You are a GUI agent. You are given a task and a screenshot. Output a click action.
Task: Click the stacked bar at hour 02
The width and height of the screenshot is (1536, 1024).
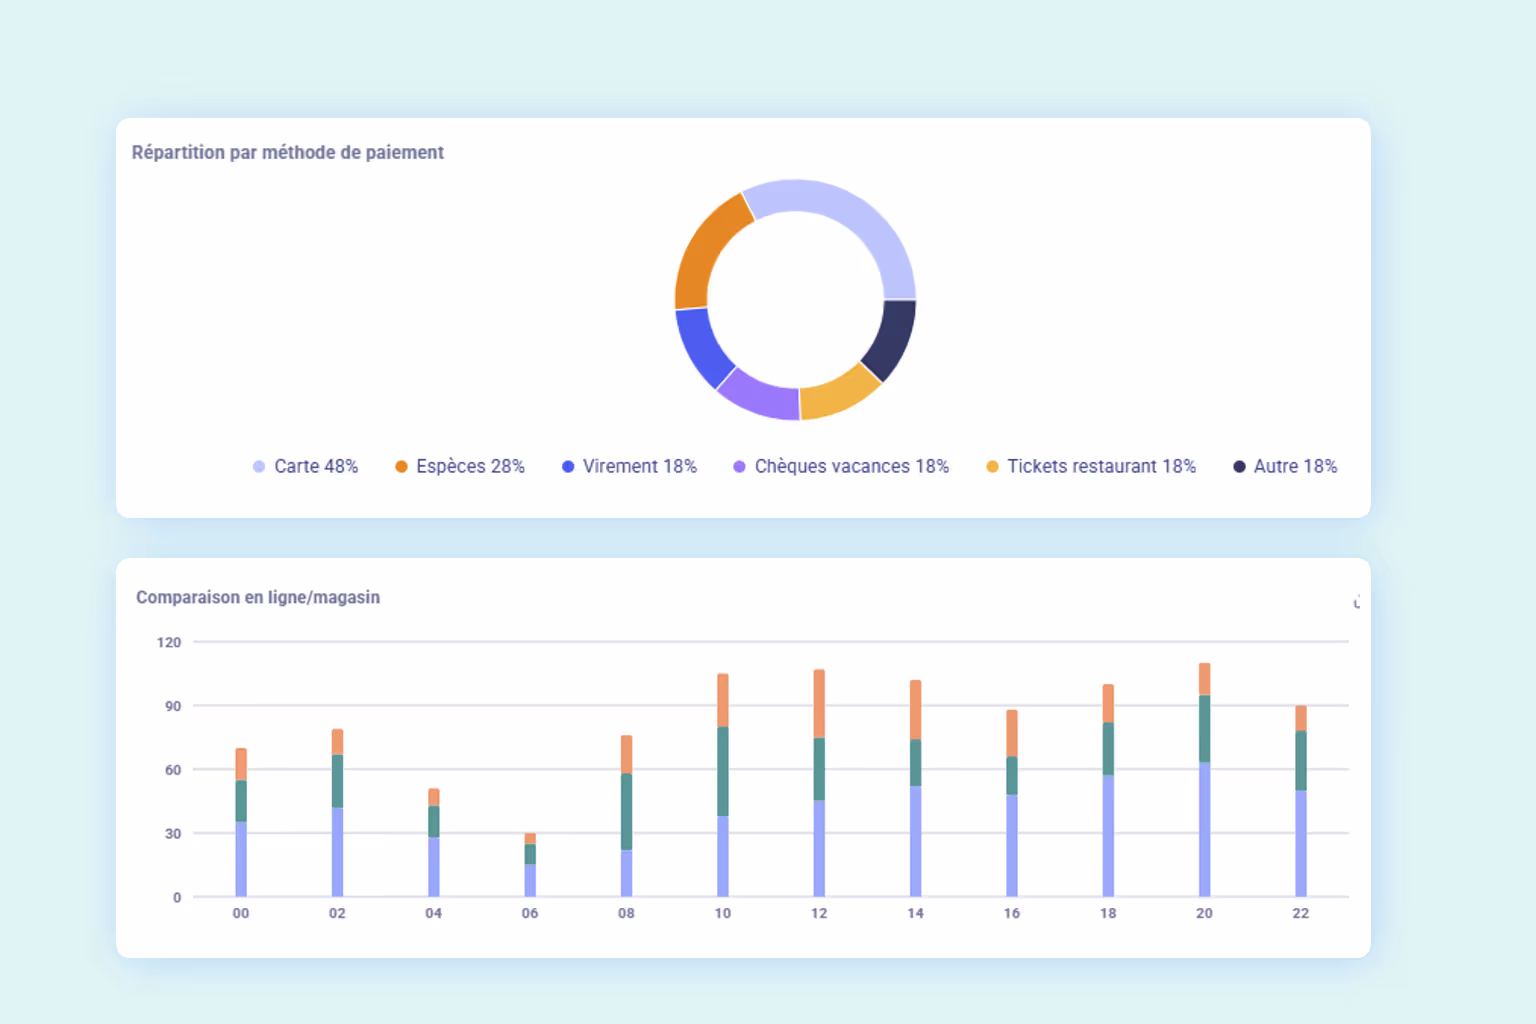coord(337,813)
